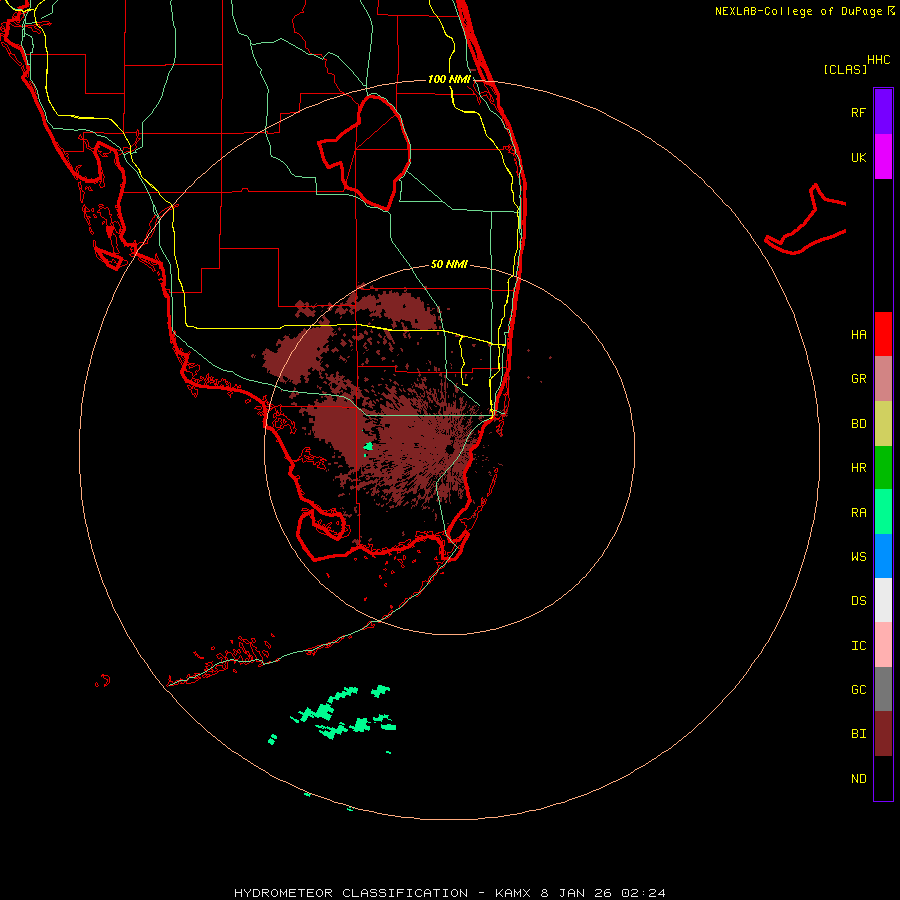Click the 'HA' legend label

[858, 335]
